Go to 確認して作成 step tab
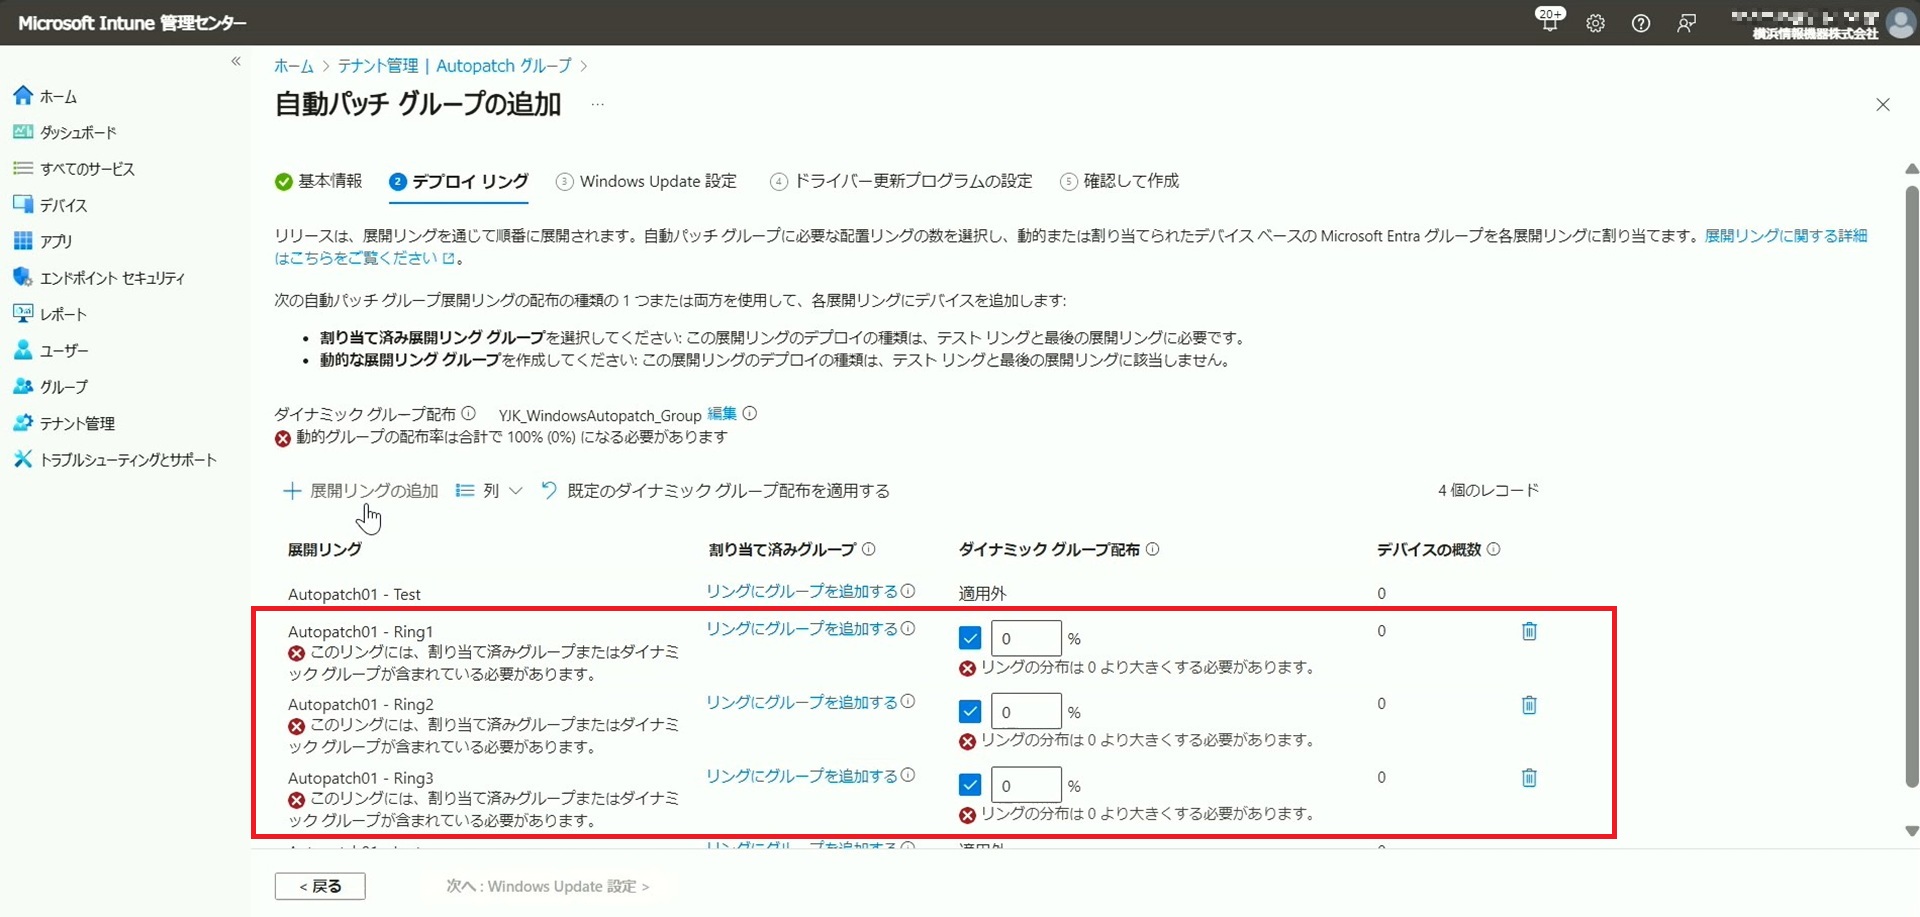 tap(1120, 181)
